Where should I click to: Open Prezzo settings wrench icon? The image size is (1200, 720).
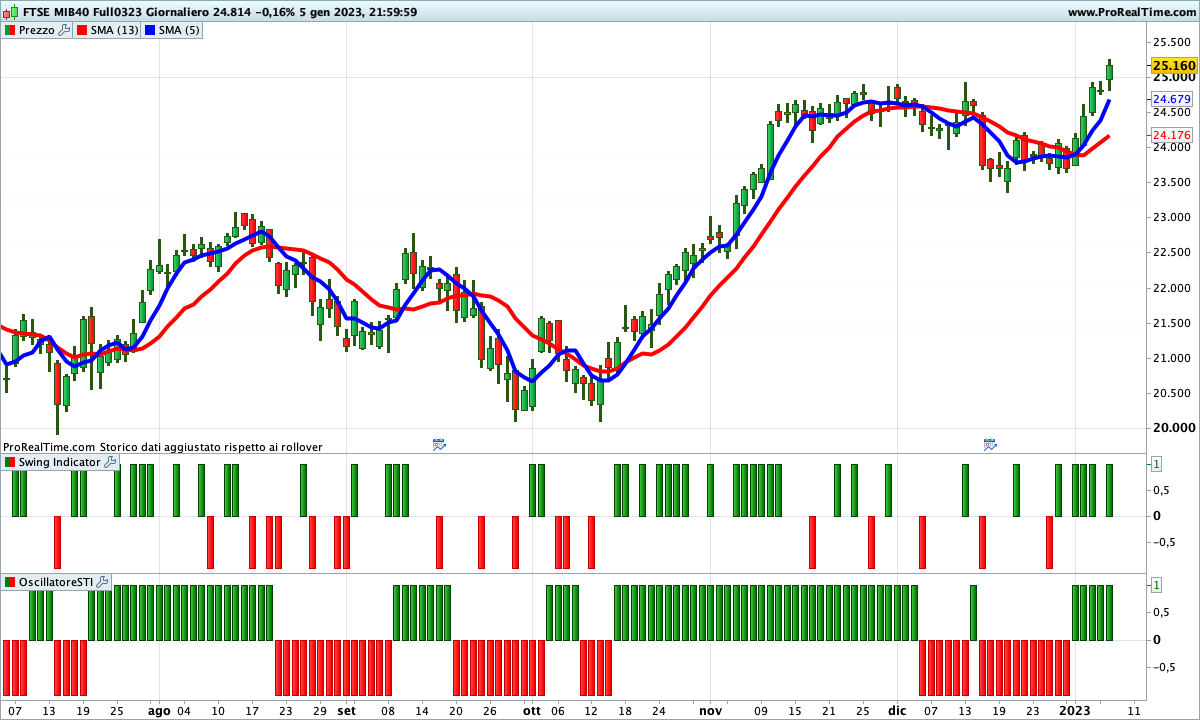click(65, 30)
